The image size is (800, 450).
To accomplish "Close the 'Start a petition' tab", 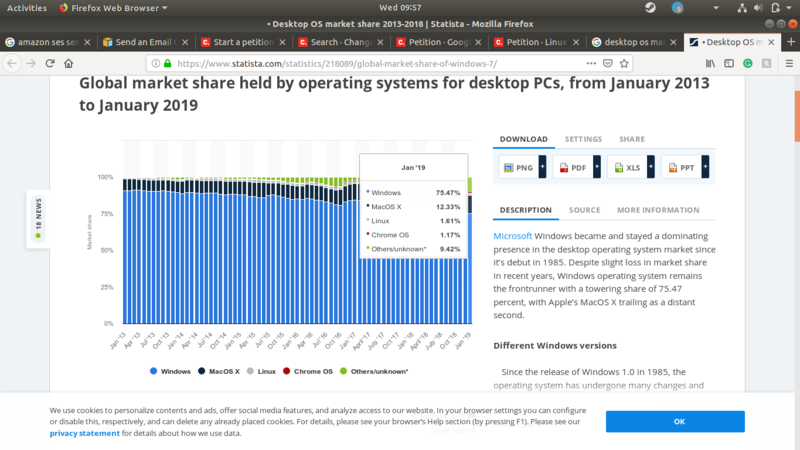I will [x=283, y=42].
